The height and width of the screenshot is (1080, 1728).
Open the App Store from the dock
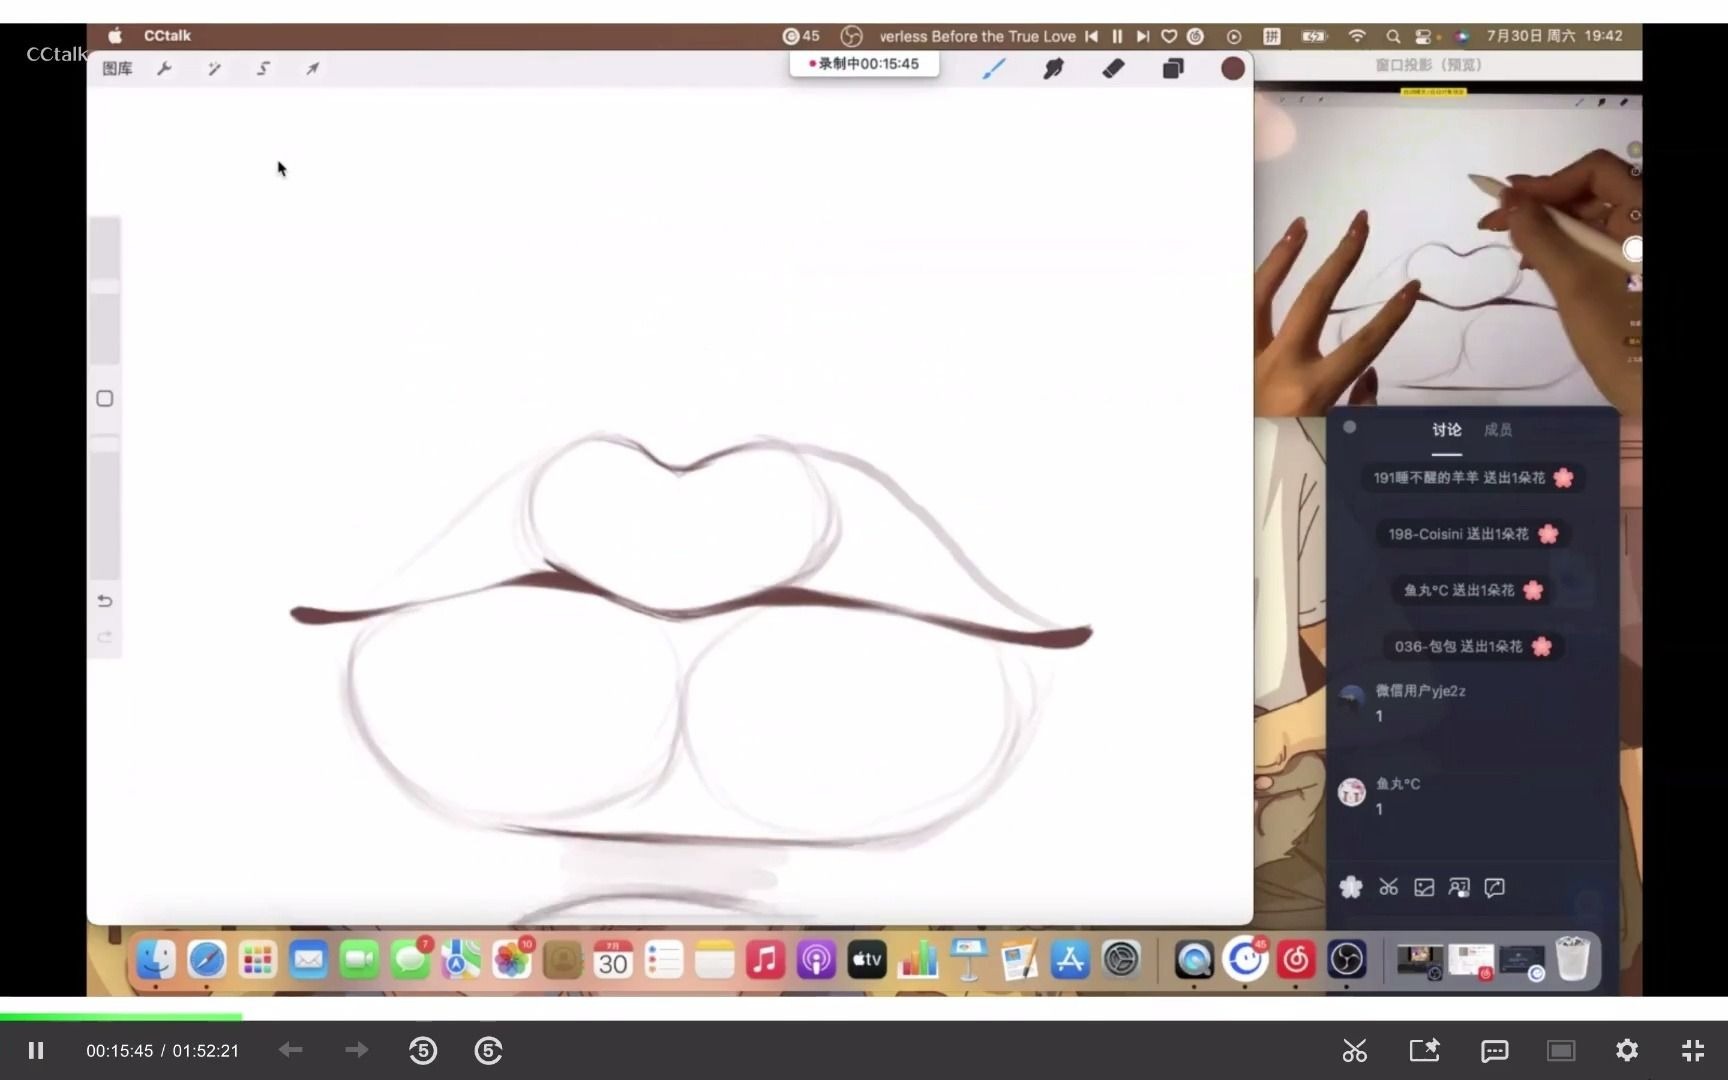(x=1070, y=960)
